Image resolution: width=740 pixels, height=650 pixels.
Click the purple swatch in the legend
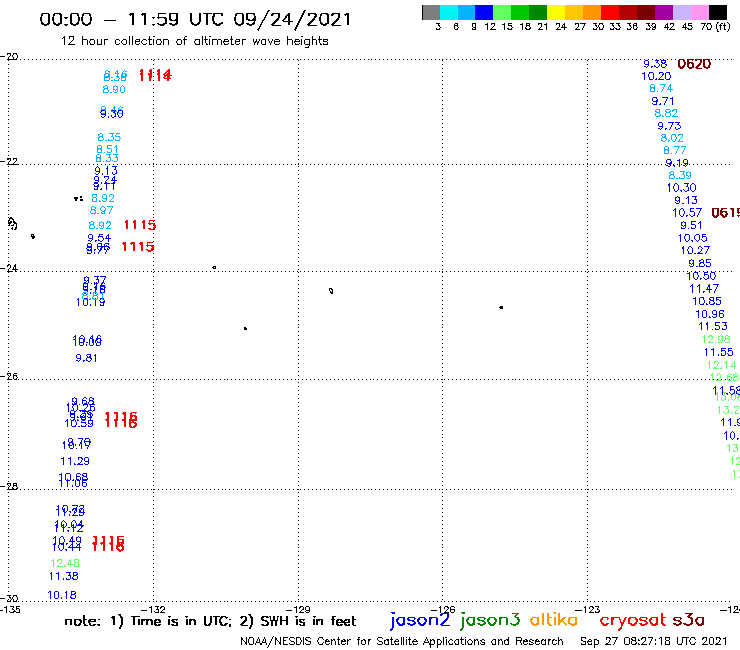click(x=664, y=13)
